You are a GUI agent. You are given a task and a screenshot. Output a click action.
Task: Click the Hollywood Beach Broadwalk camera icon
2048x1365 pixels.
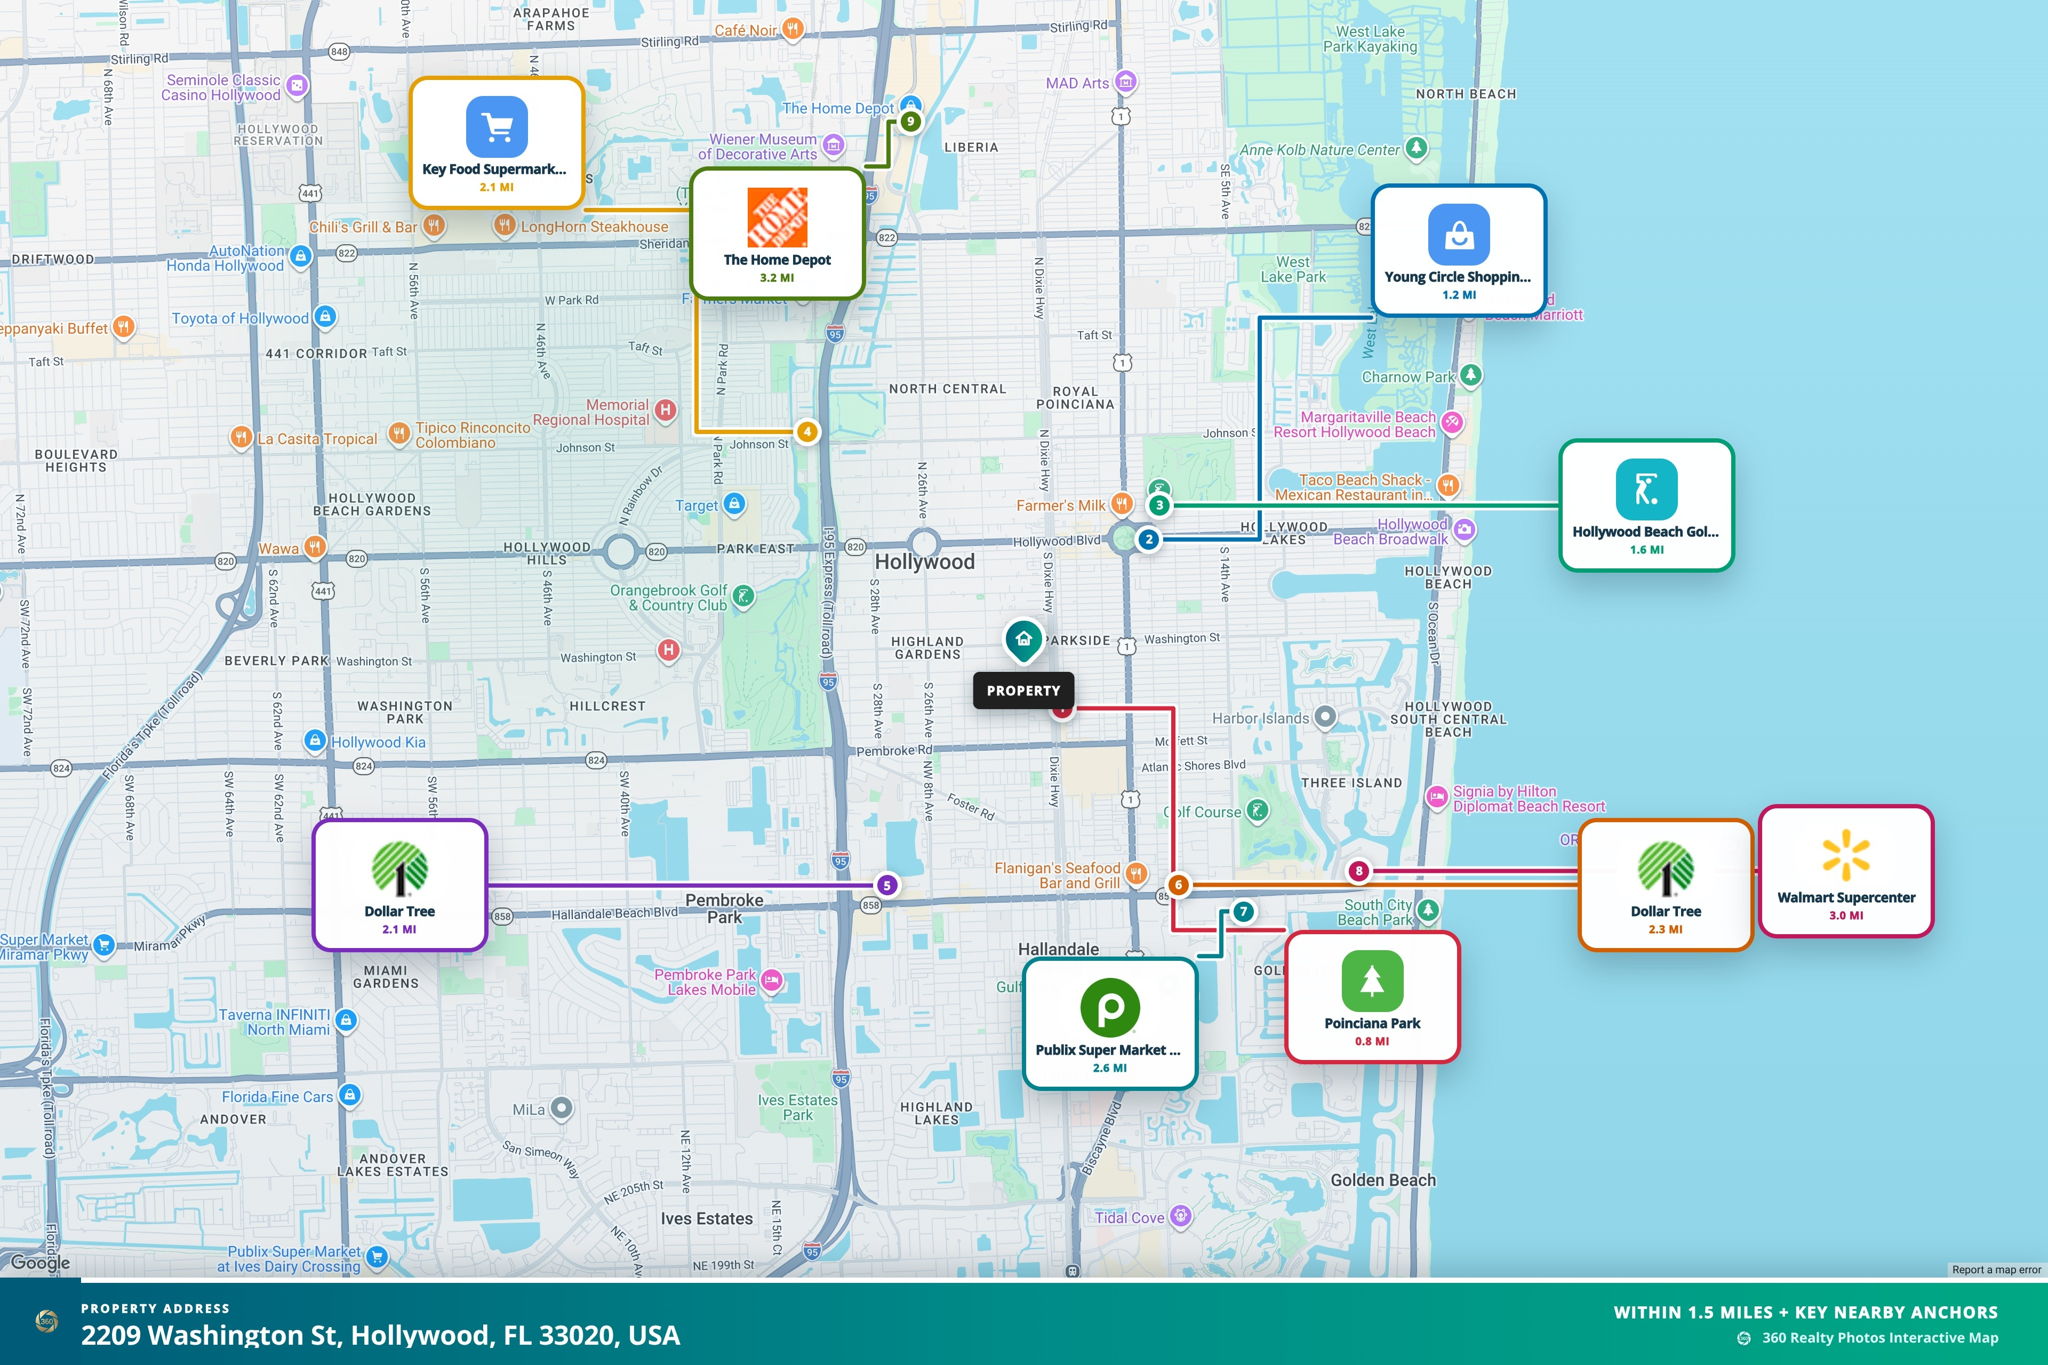click(1464, 530)
